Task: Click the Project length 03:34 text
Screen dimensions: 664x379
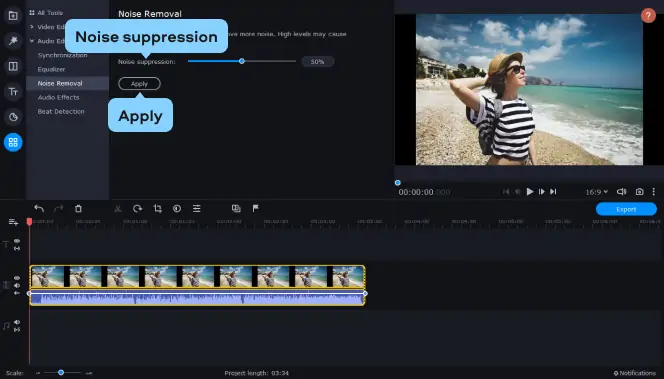Action: tap(257, 373)
